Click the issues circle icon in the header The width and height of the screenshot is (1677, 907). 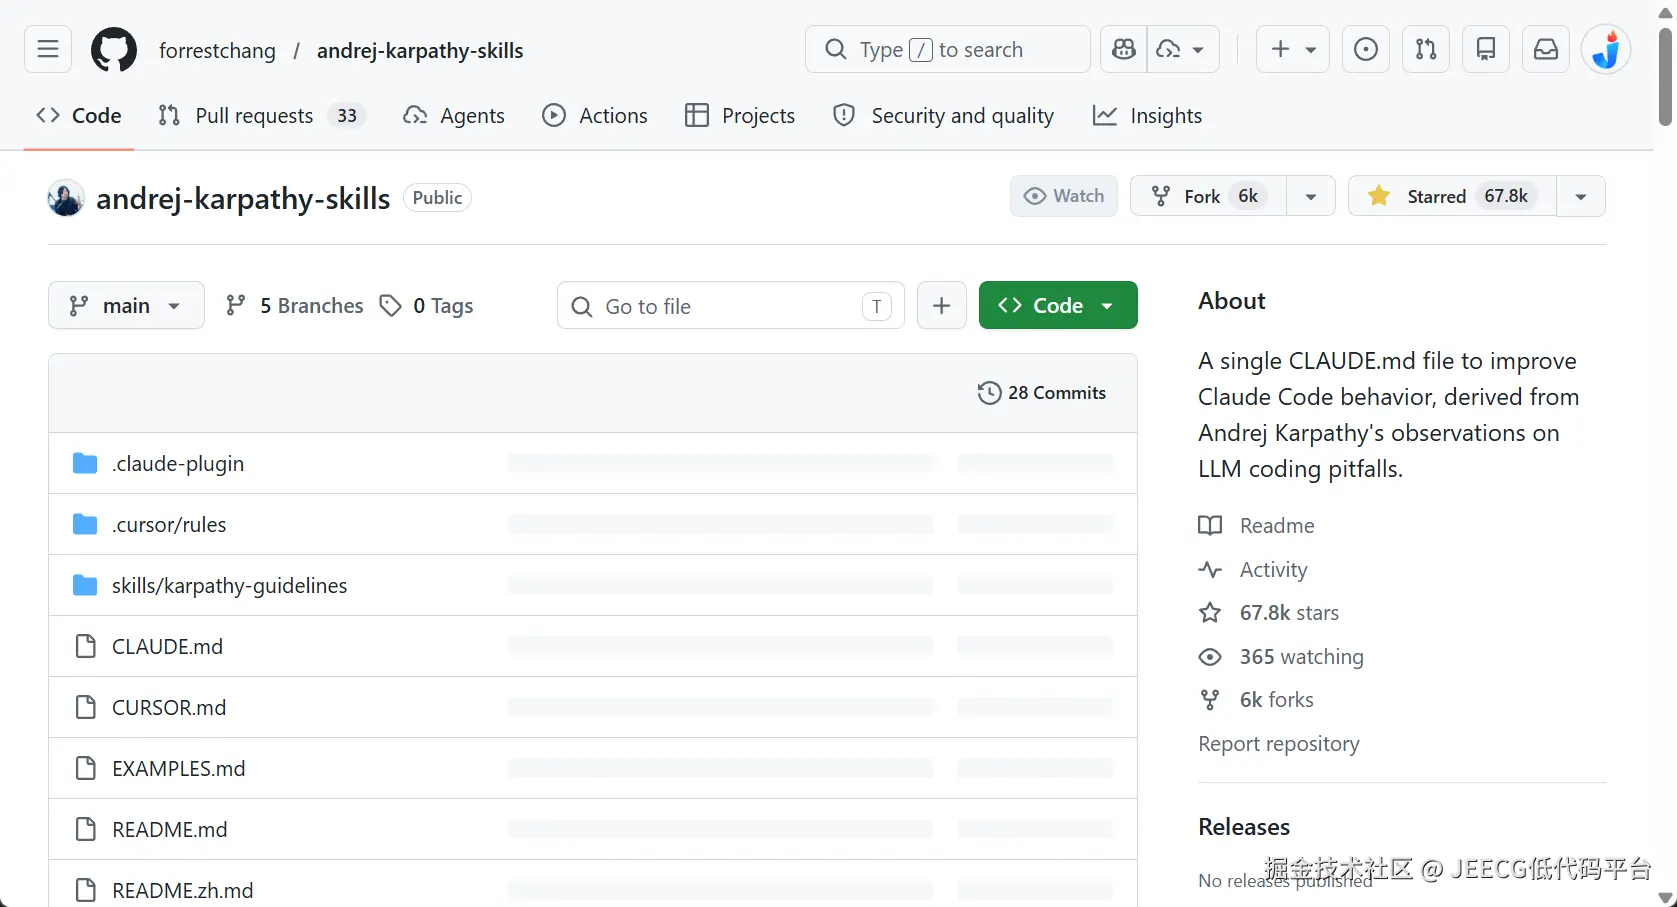click(x=1365, y=49)
